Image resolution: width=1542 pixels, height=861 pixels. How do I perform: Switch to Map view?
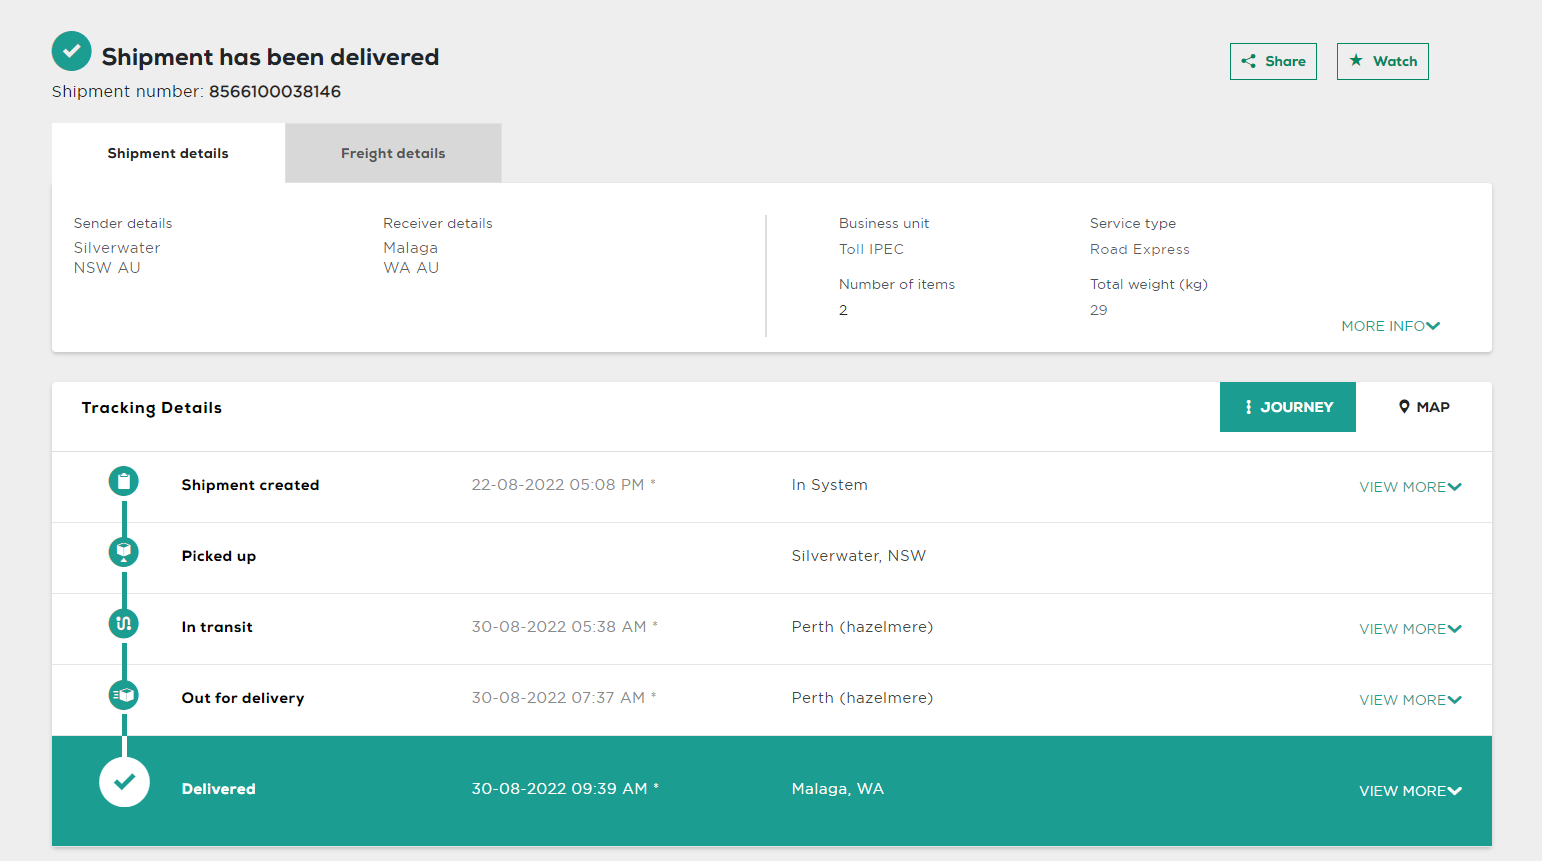point(1424,407)
